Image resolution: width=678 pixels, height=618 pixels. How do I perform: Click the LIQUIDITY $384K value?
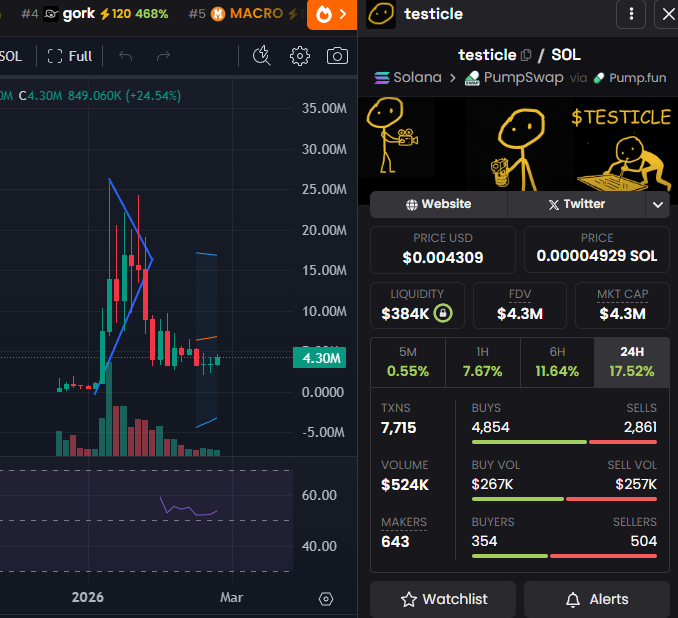click(x=405, y=314)
